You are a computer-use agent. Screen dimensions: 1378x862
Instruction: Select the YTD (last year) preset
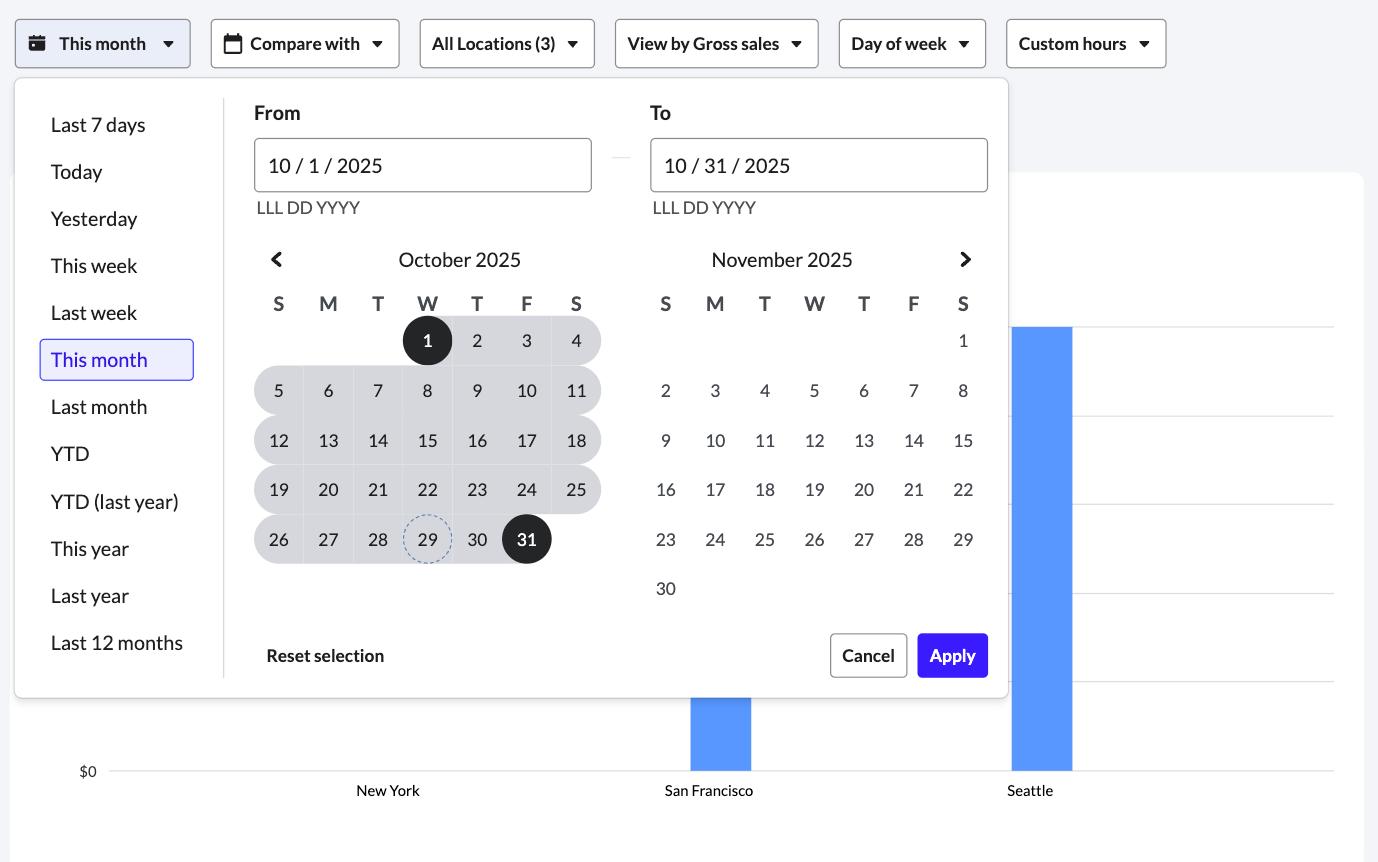point(115,501)
